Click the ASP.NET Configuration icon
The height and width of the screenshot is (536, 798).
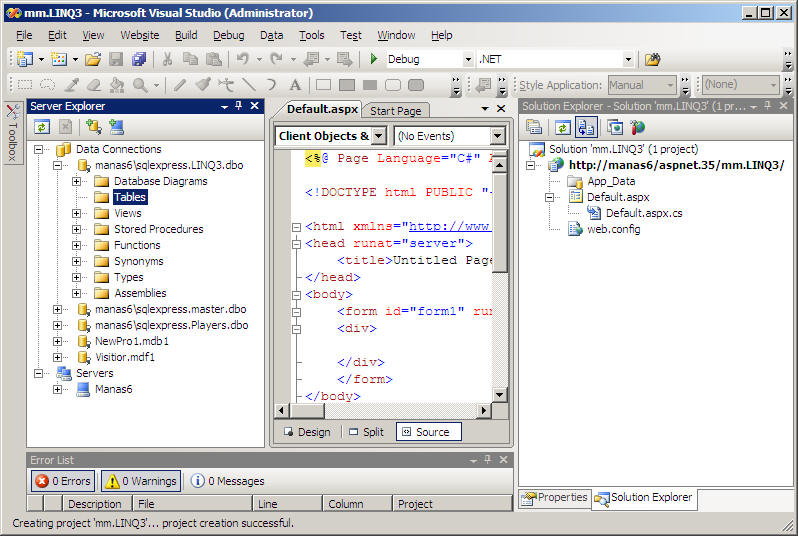(637, 127)
